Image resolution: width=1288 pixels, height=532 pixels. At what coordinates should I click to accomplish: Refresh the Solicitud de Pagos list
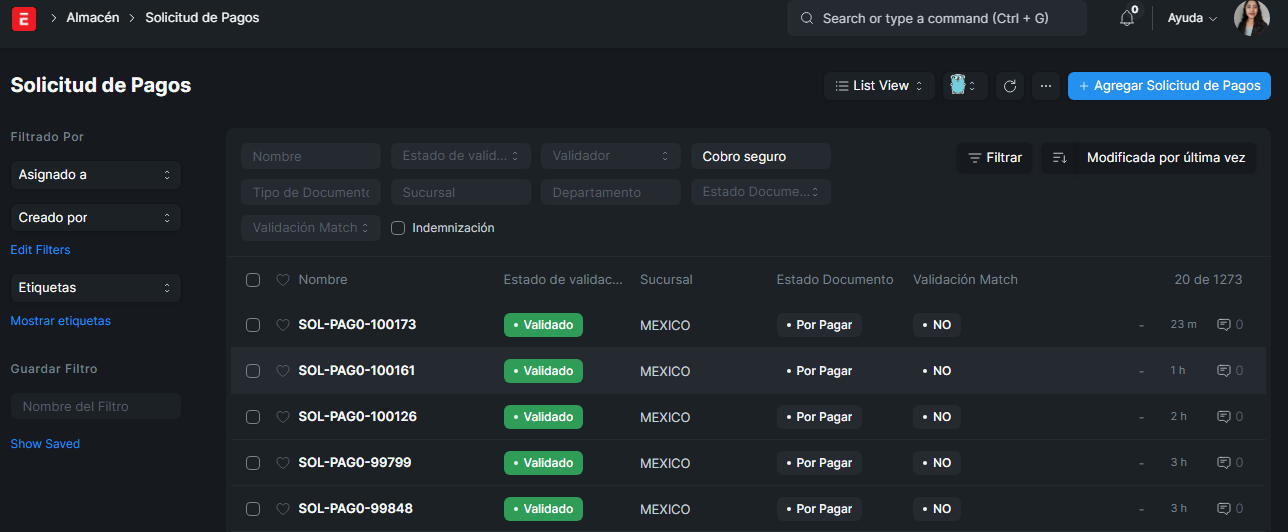[1010, 86]
